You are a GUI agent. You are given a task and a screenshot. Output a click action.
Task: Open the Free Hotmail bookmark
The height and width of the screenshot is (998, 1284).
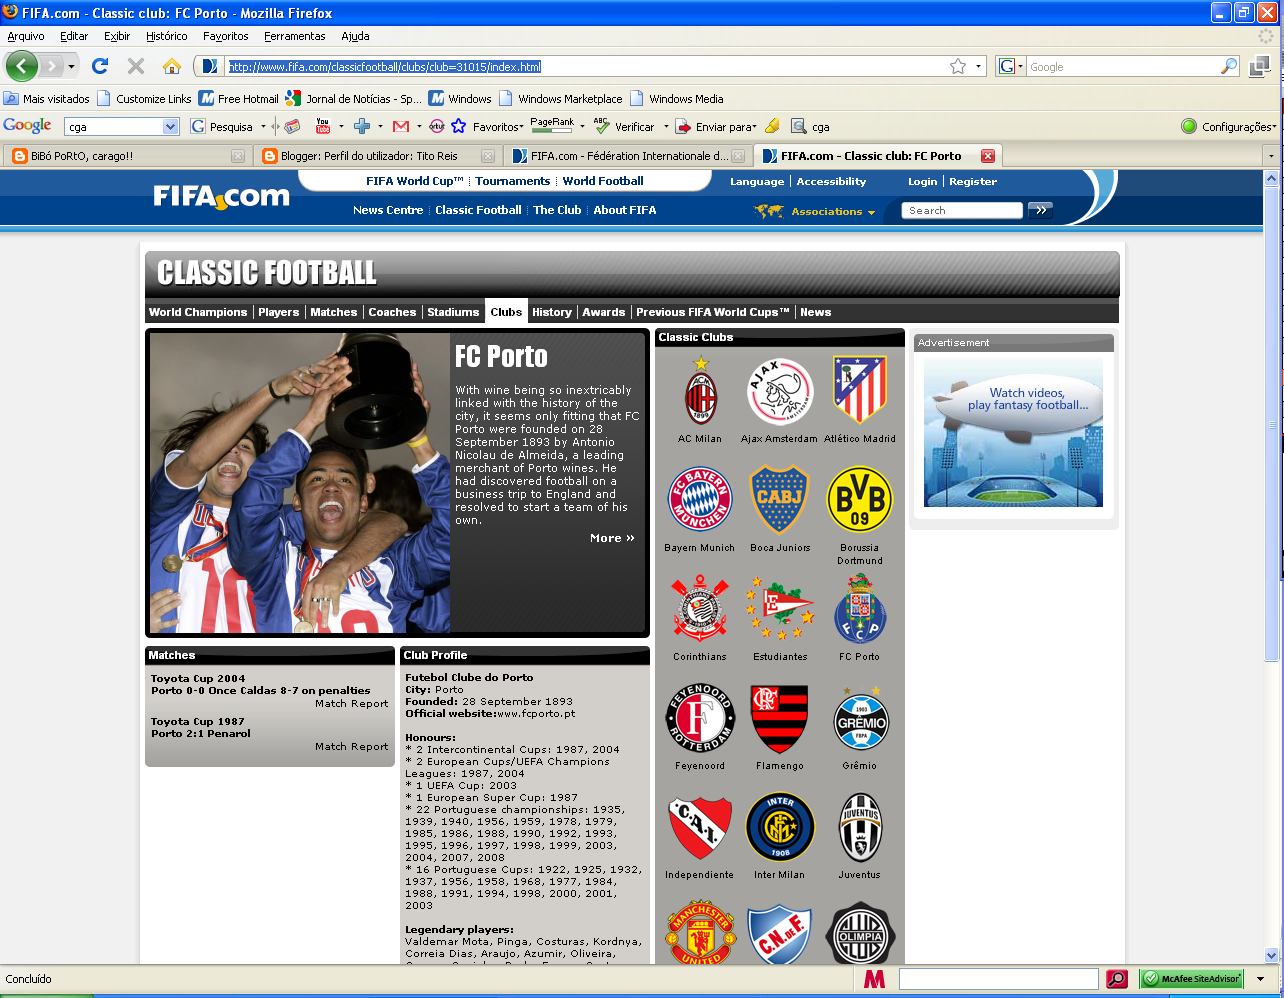click(239, 99)
